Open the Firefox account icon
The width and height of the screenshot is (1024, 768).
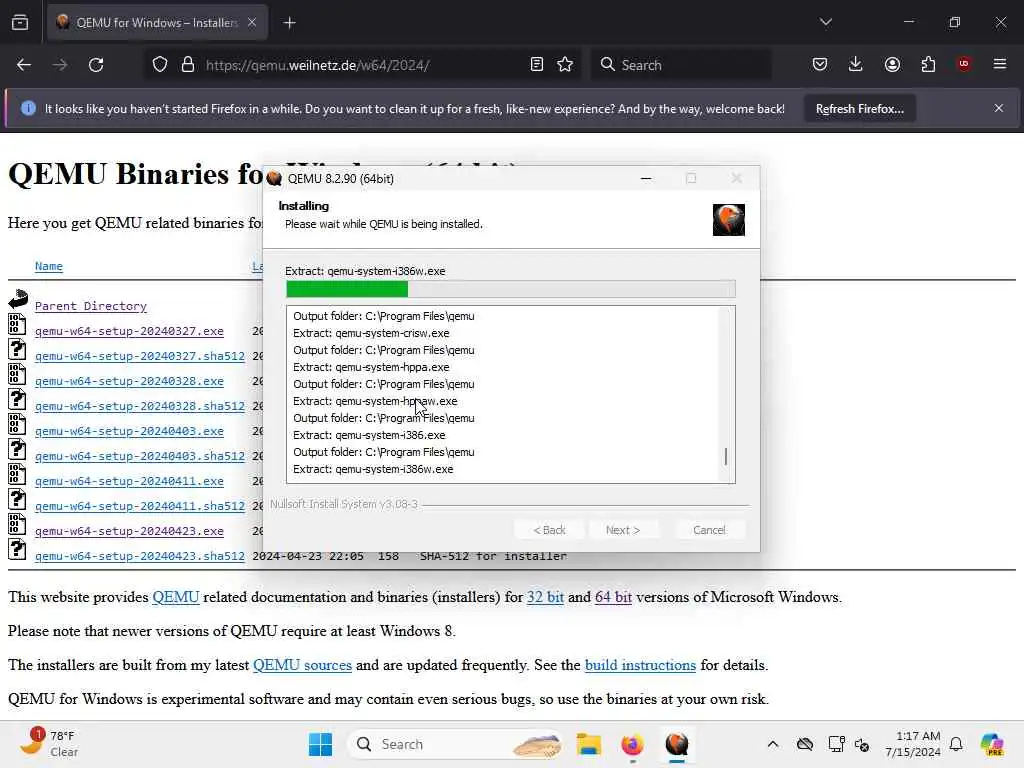tap(892, 65)
